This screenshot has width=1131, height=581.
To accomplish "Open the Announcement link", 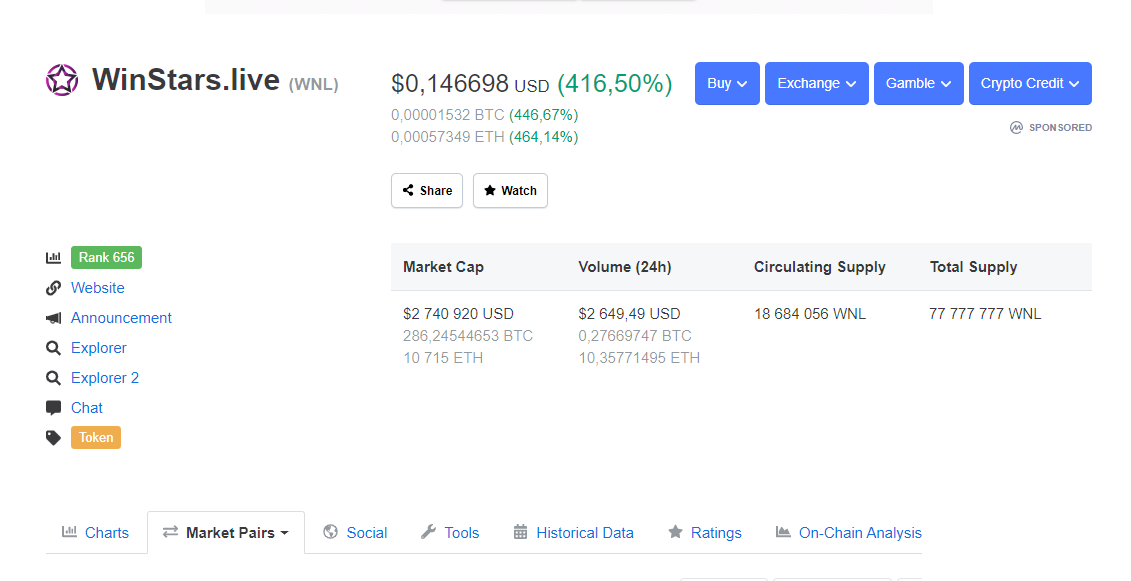I will click(x=121, y=318).
